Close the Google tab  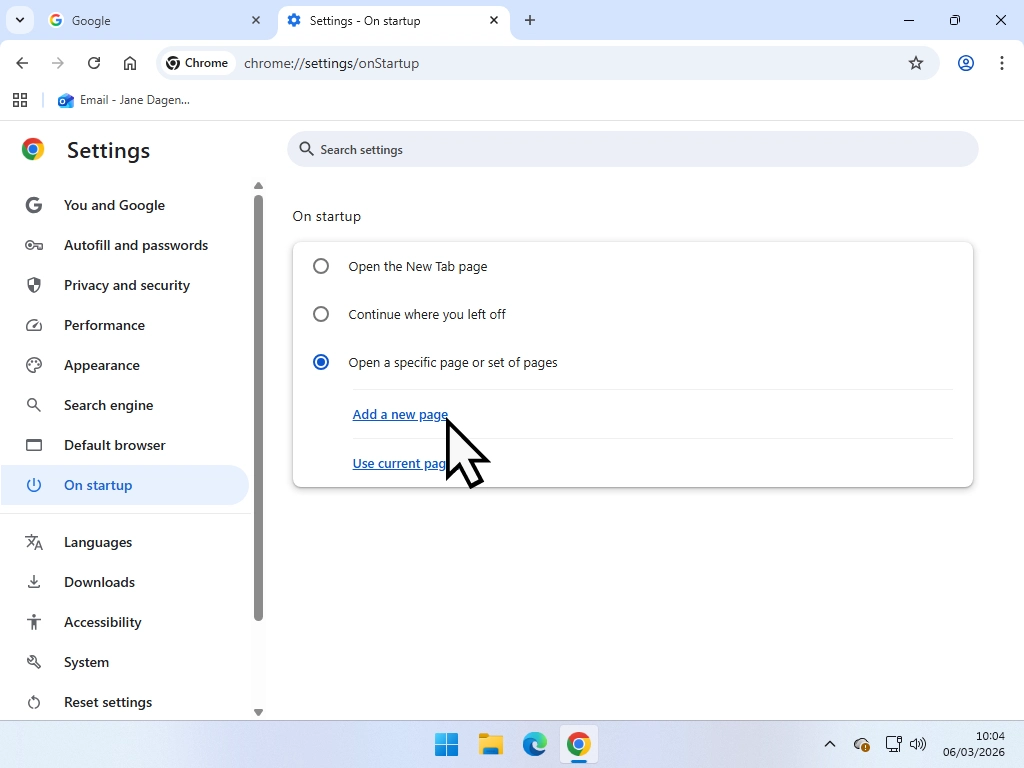(256, 21)
